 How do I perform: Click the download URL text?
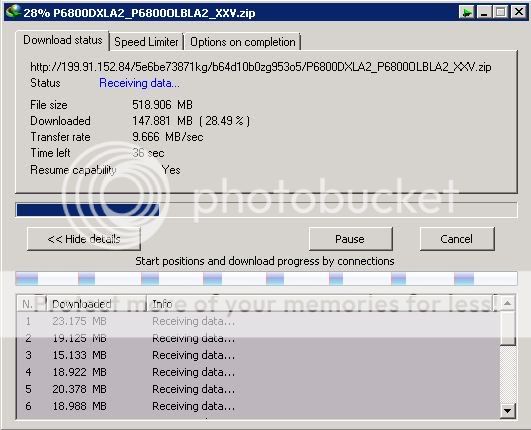[261, 67]
